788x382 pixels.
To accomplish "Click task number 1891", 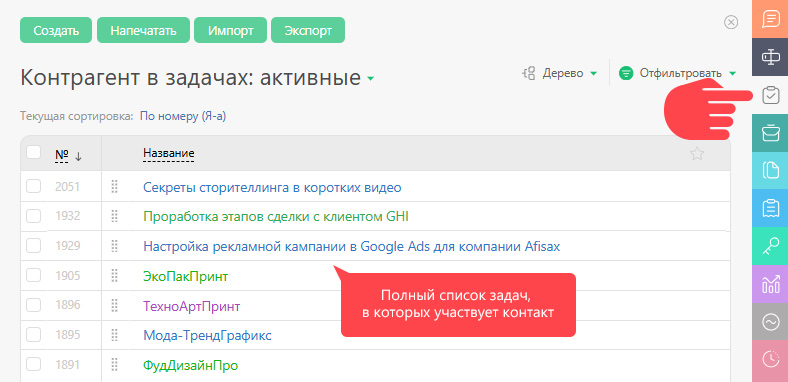I will click(67, 365).
